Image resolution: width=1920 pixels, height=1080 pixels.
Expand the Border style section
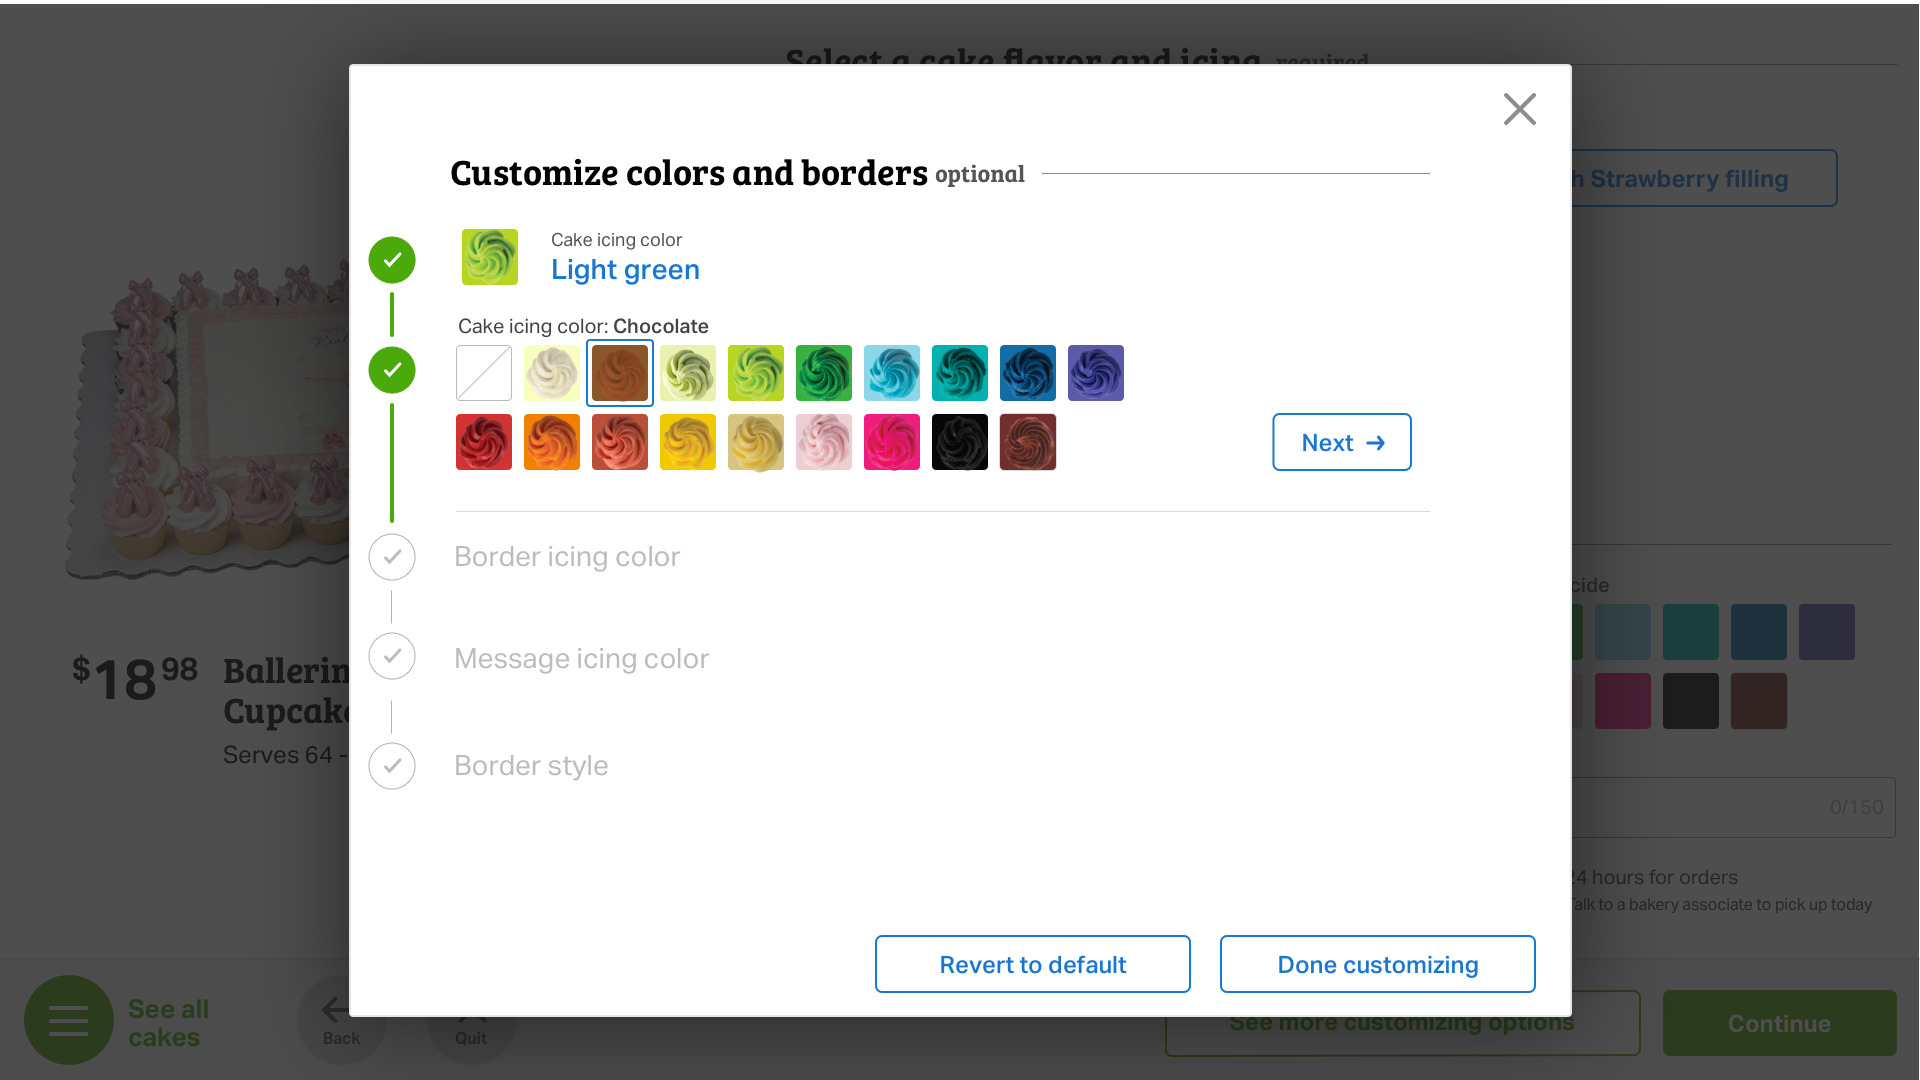(x=531, y=766)
